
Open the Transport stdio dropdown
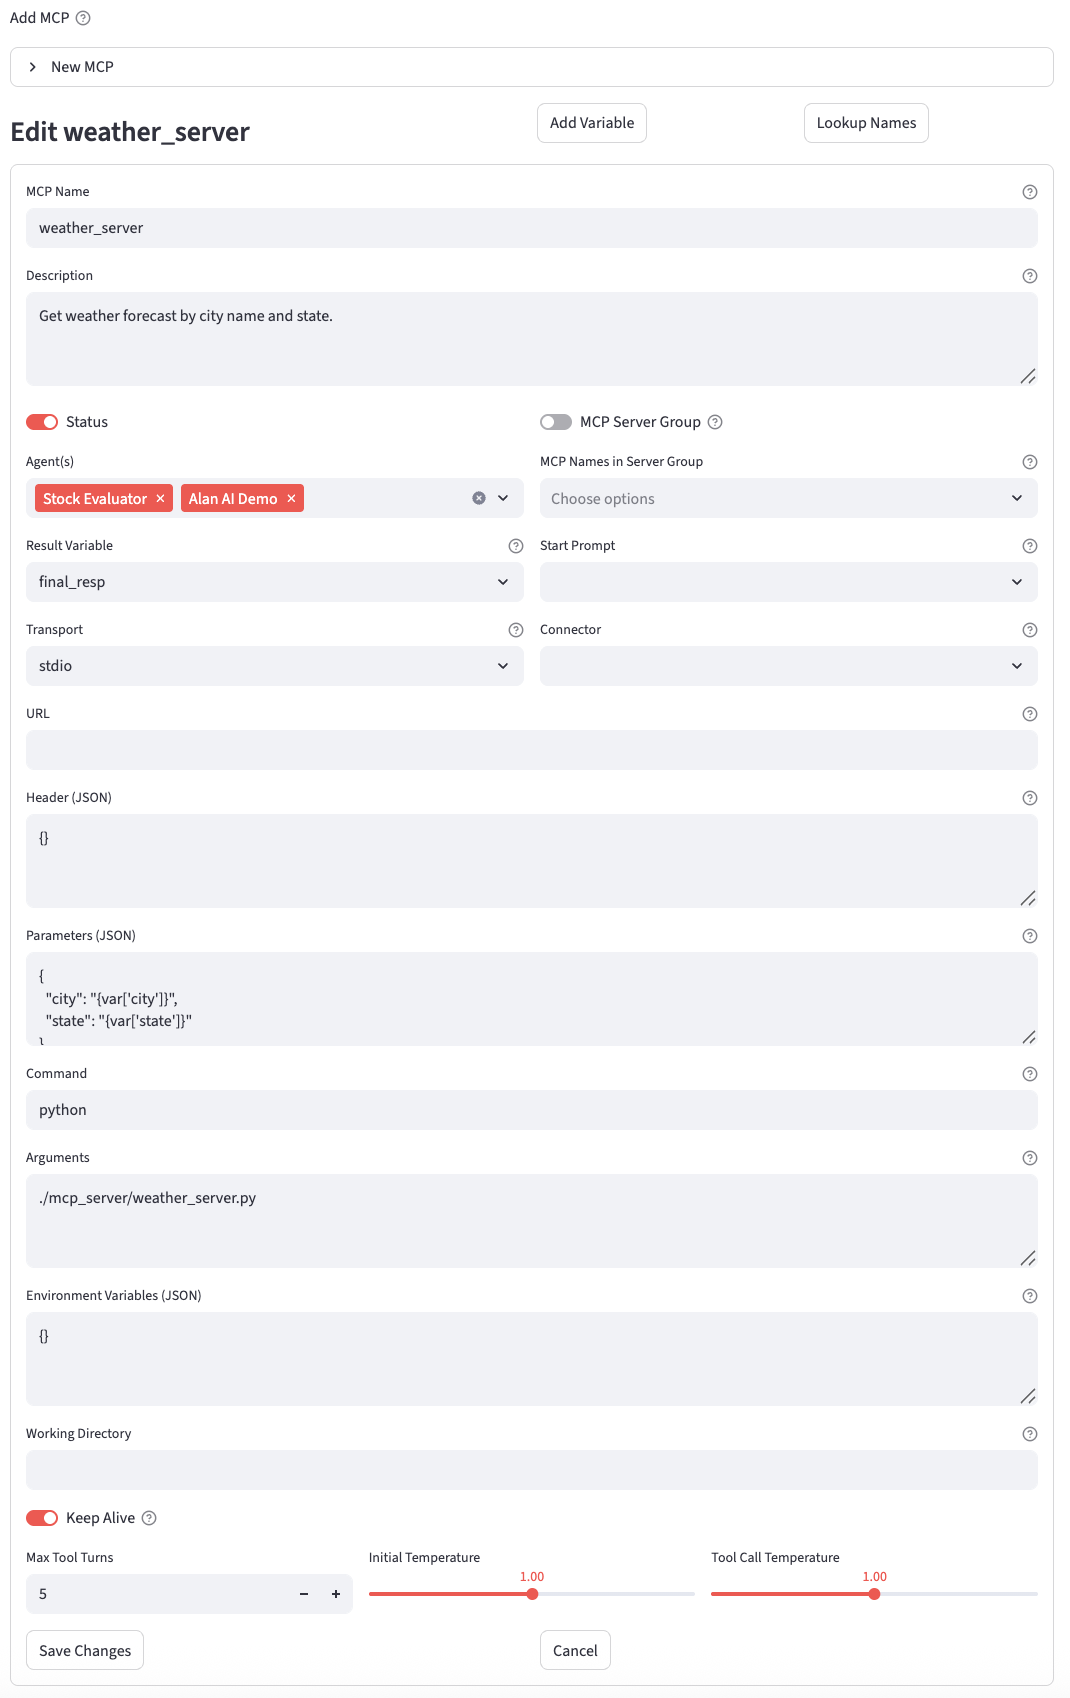pyautogui.click(x=274, y=666)
